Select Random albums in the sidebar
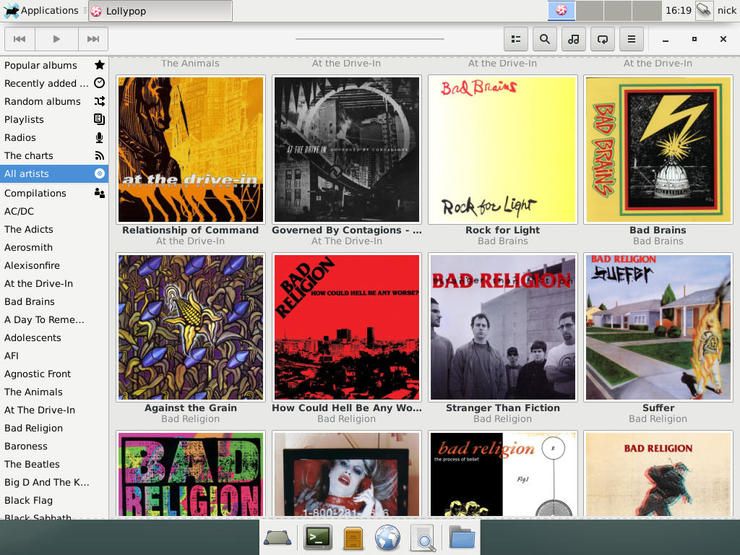 click(54, 101)
